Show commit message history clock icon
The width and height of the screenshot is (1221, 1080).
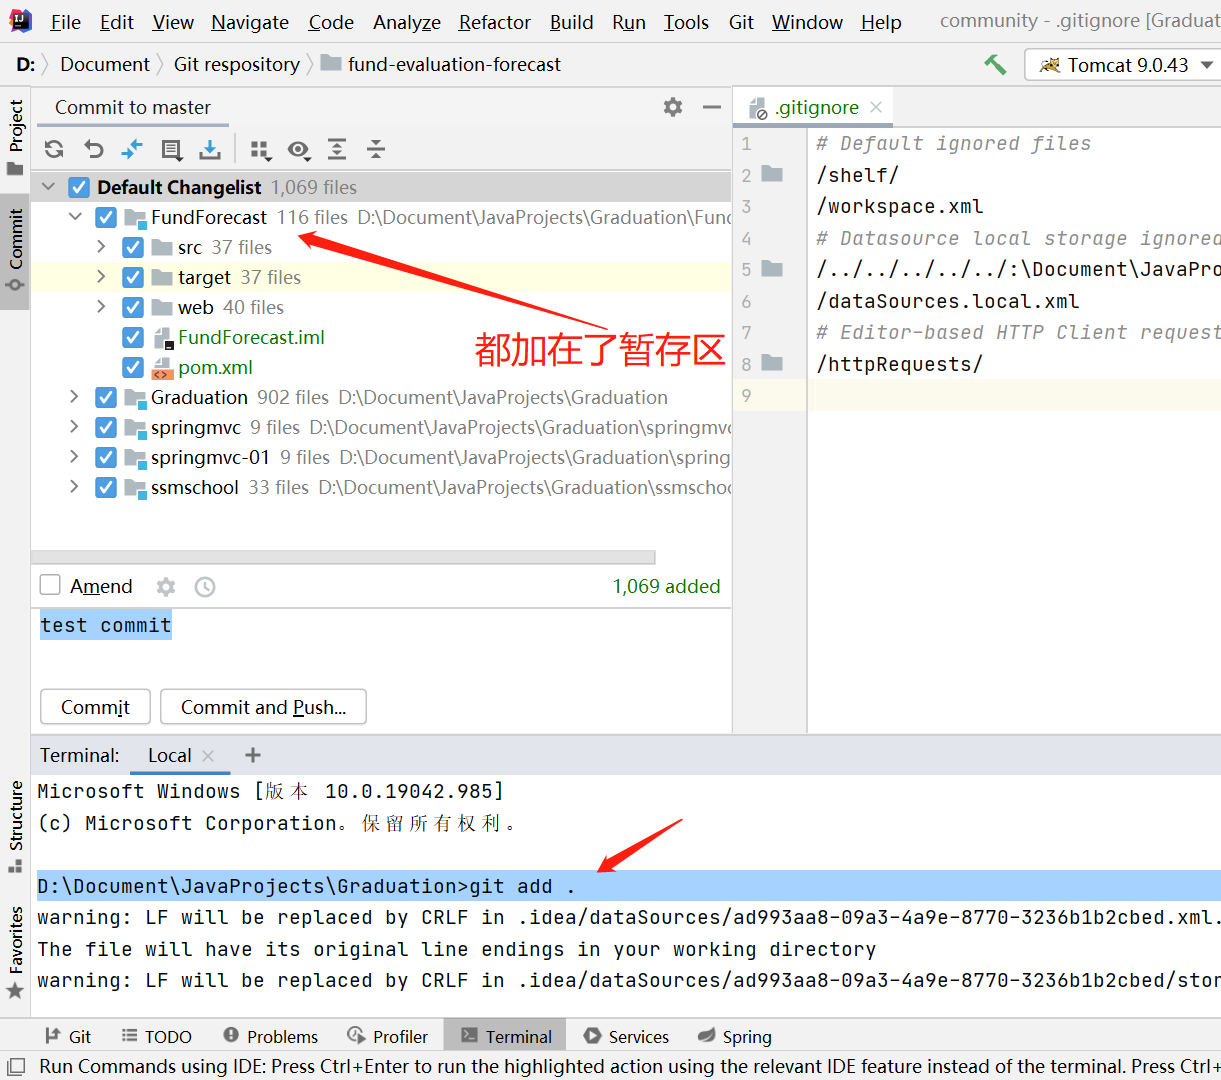point(205,587)
